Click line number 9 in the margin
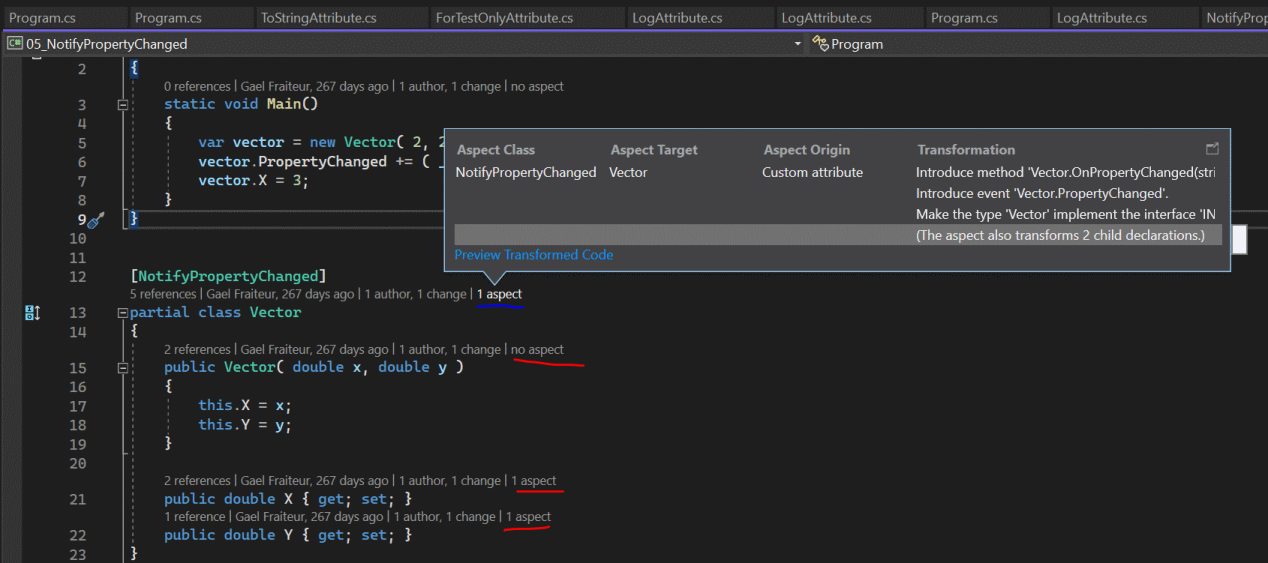The width and height of the screenshot is (1268, 563). click(82, 220)
